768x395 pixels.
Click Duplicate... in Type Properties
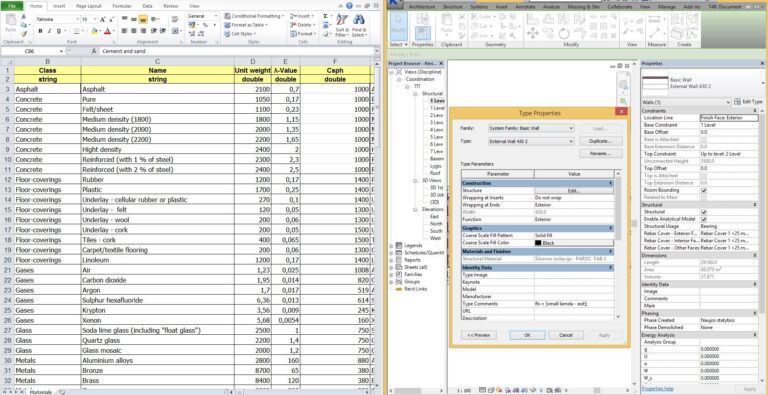[600, 141]
